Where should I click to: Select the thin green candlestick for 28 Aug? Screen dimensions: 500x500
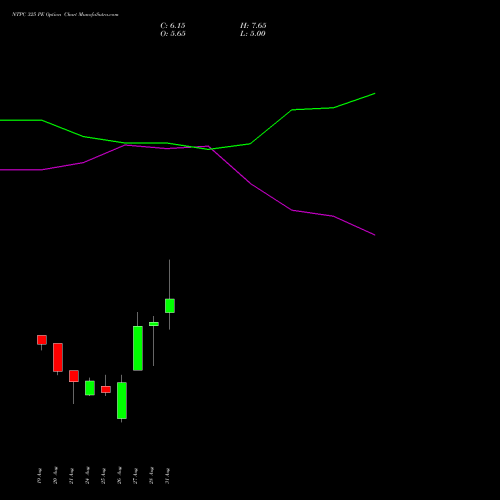coord(154,324)
